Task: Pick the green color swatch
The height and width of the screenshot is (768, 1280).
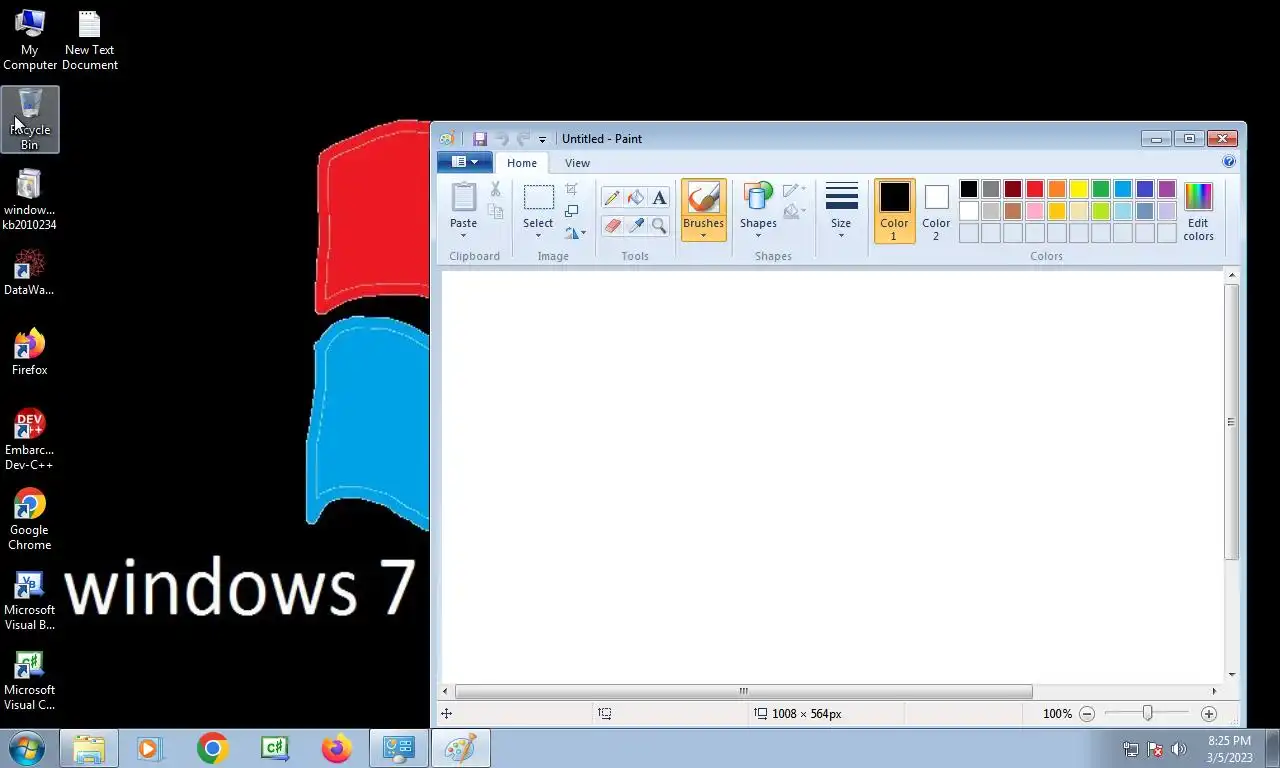Action: click(x=1101, y=189)
